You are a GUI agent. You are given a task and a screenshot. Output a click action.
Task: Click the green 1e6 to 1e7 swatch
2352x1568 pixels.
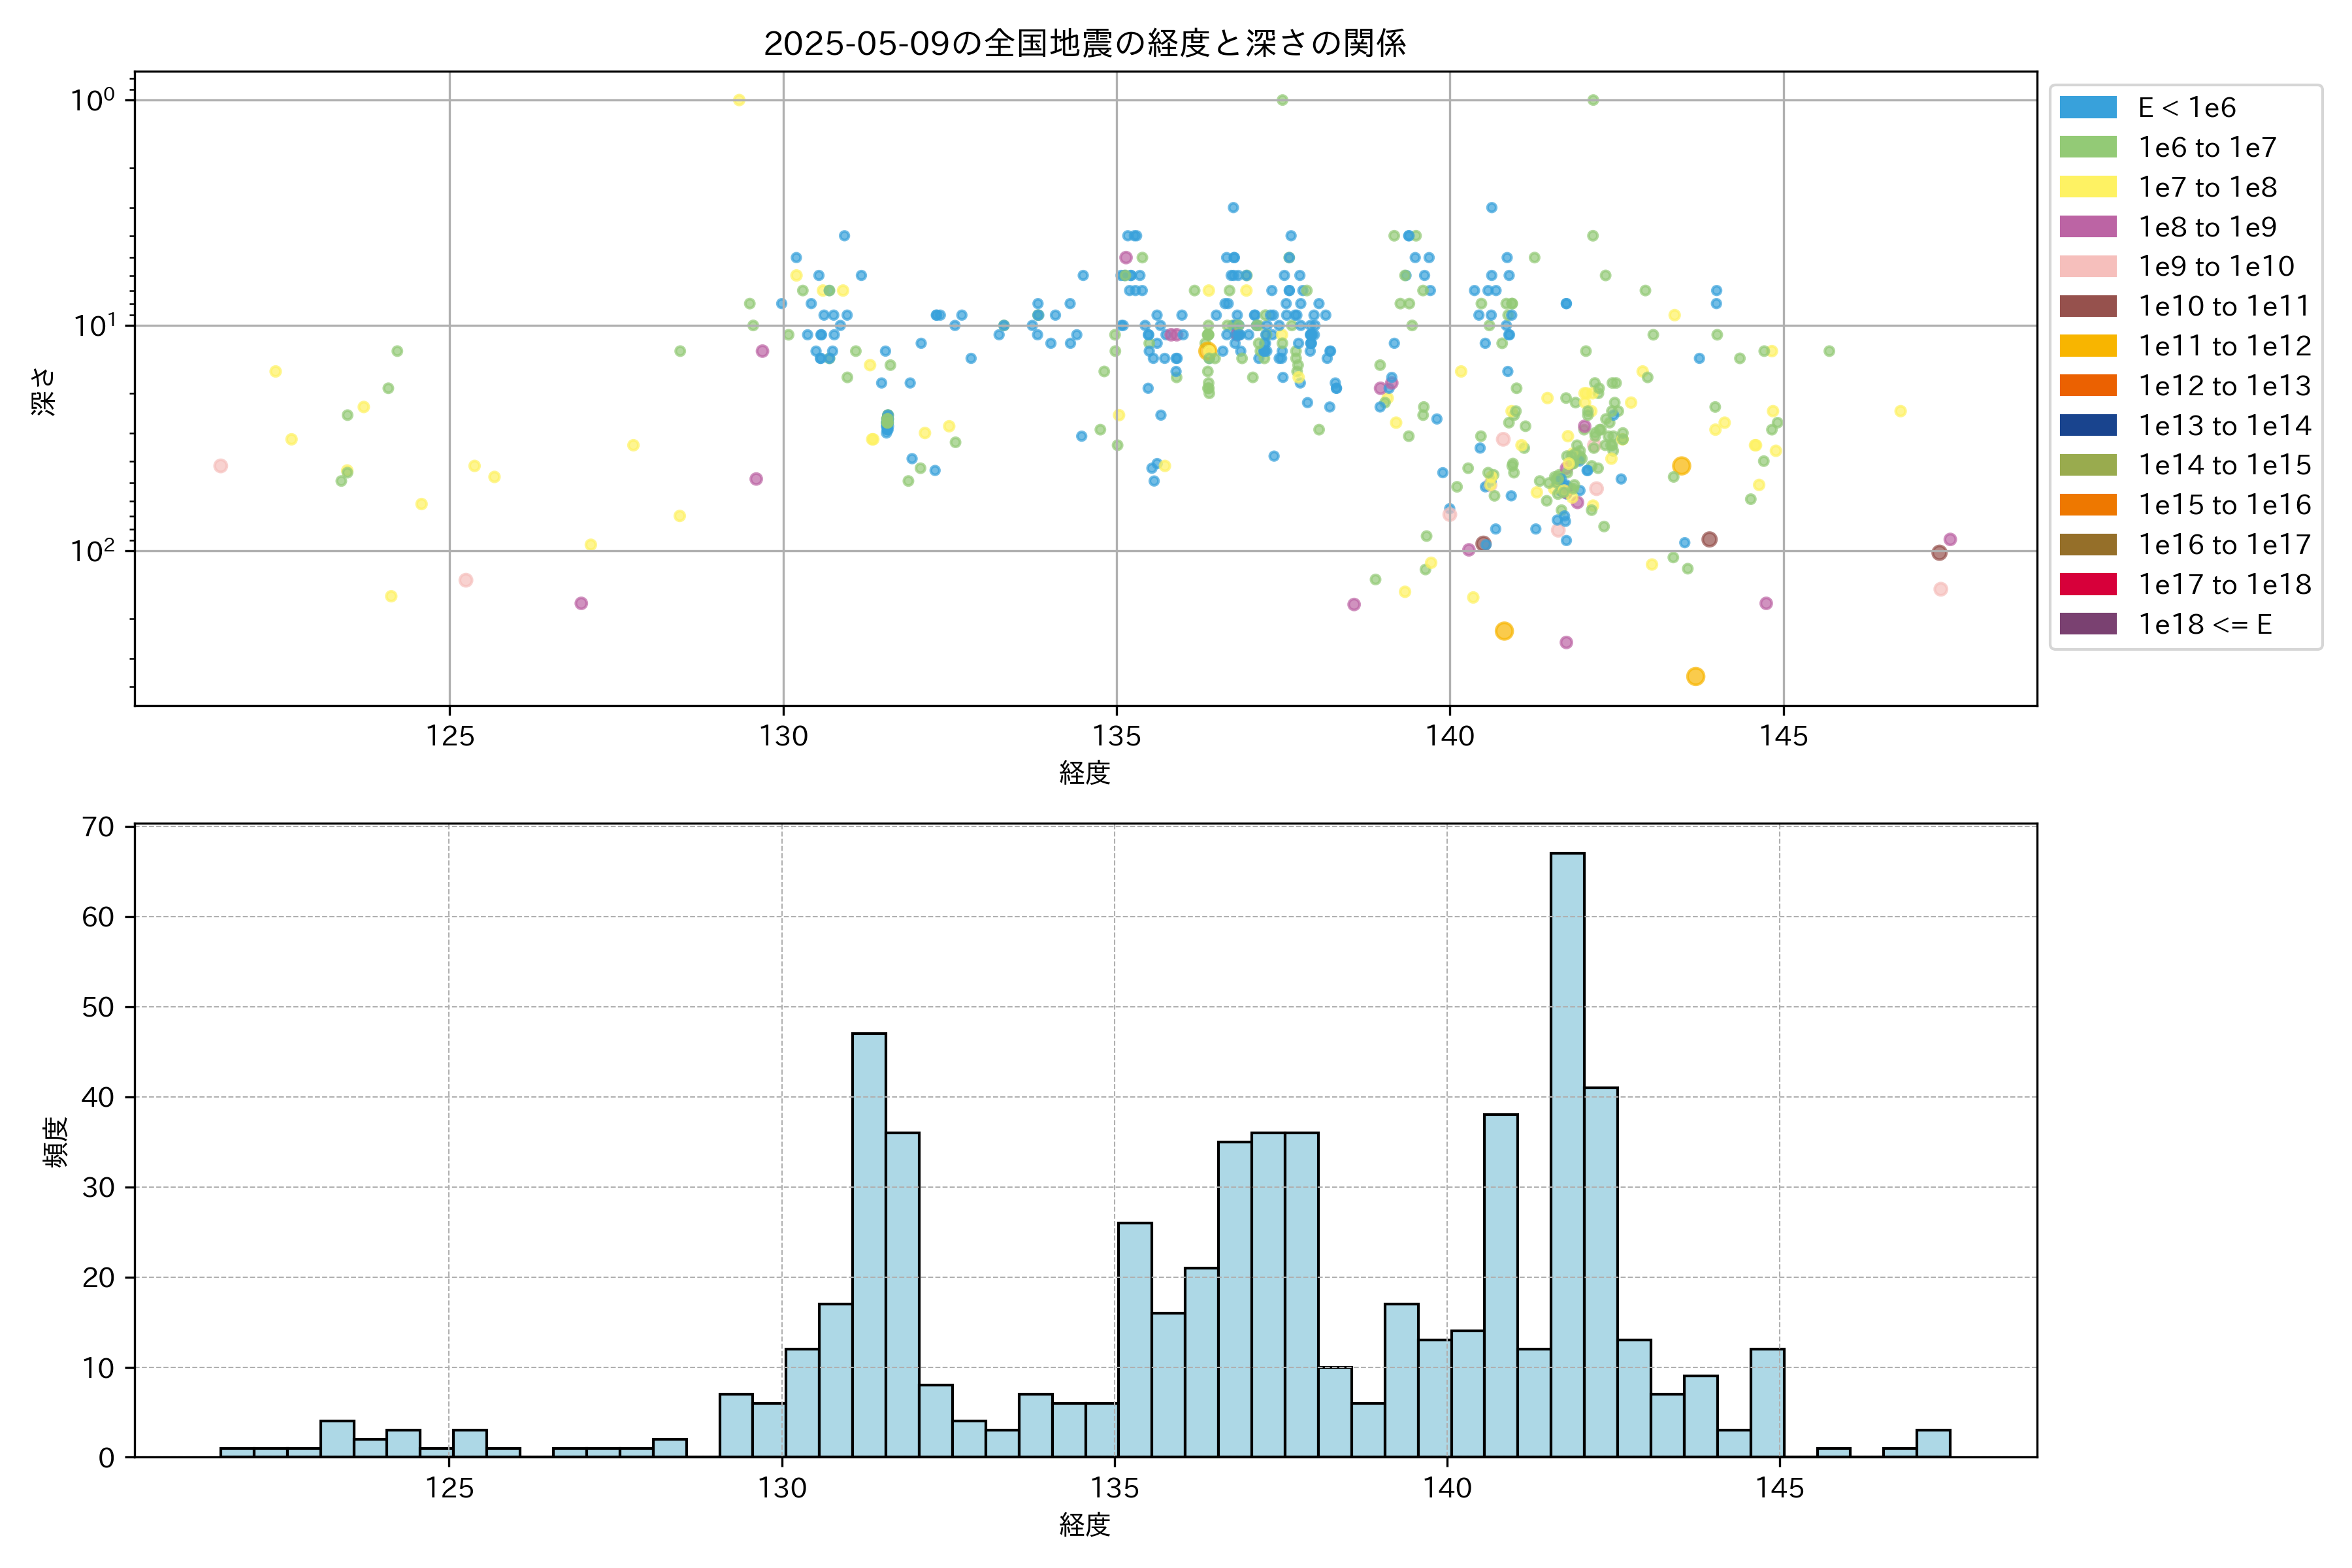tap(2088, 147)
